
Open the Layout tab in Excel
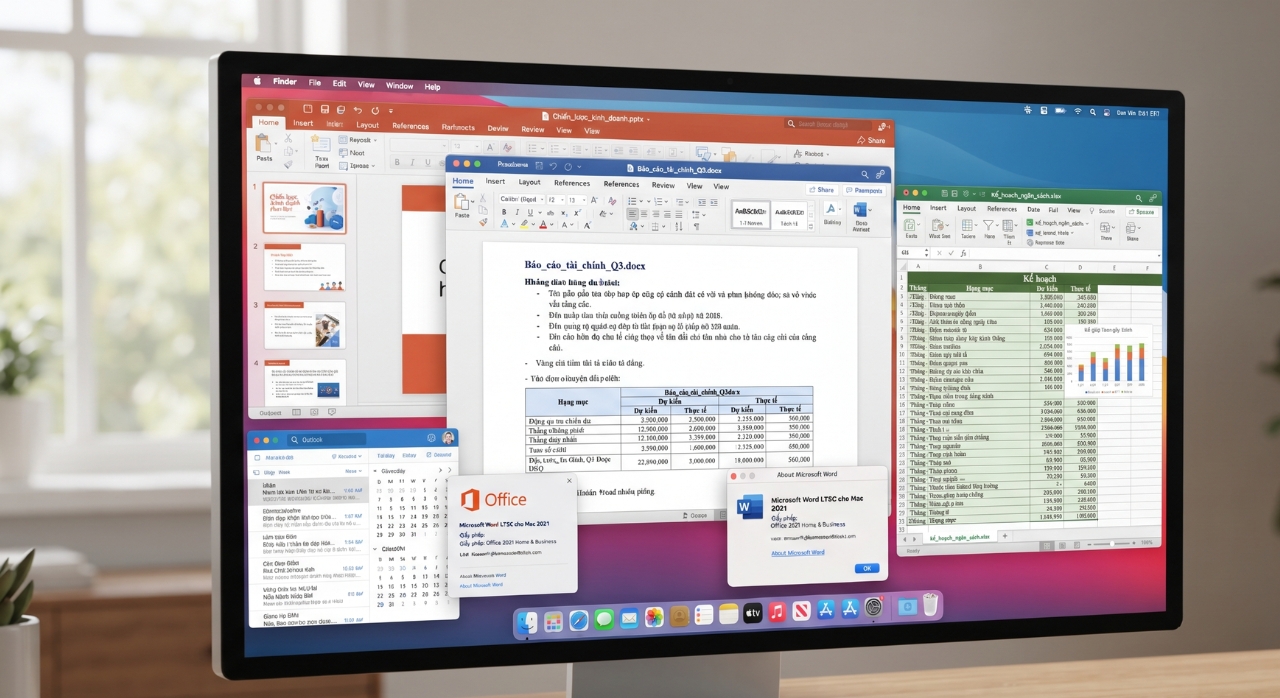966,208
